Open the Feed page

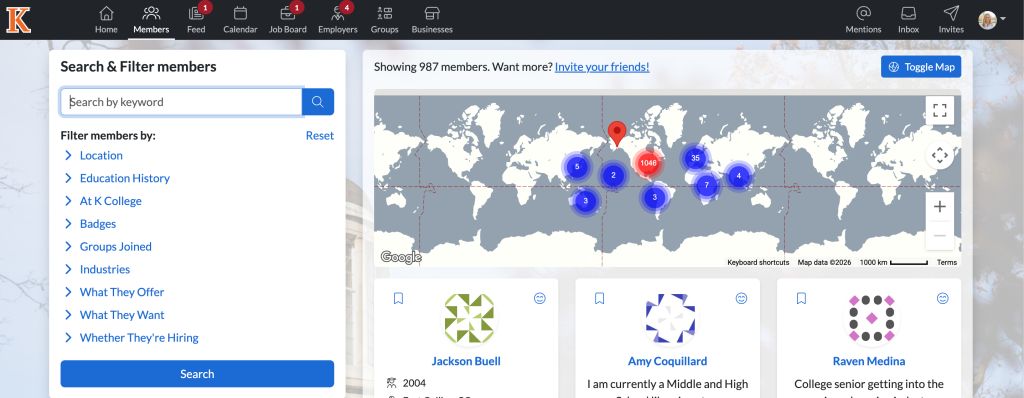196,20
